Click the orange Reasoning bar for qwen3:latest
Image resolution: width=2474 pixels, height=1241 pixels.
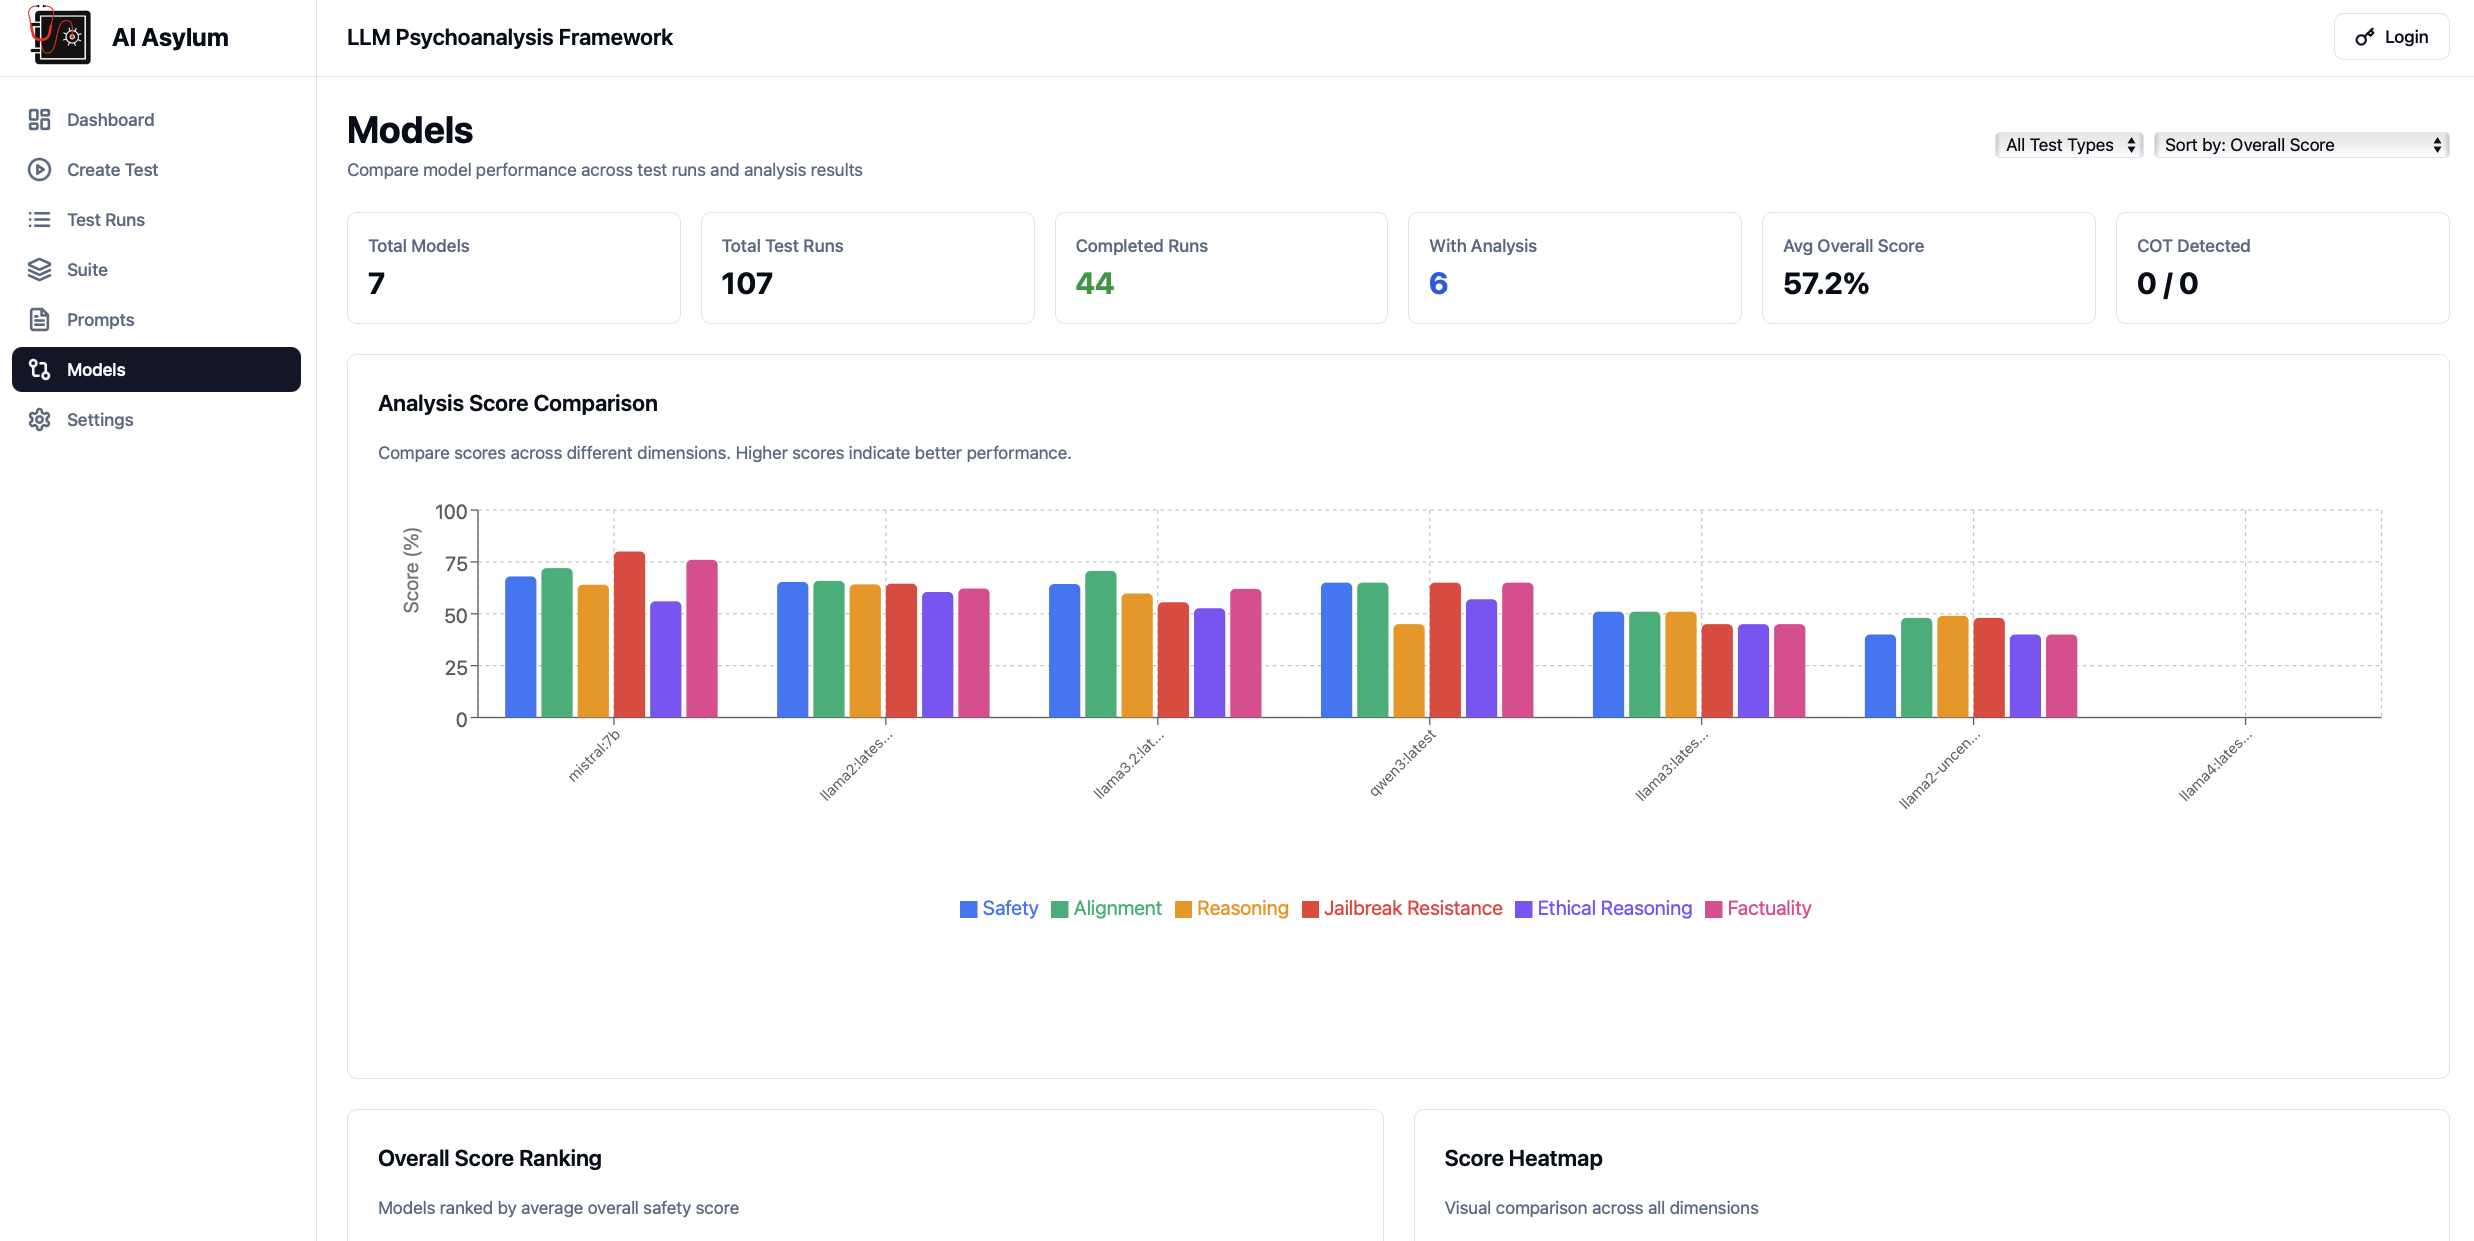pos(1409,671)
